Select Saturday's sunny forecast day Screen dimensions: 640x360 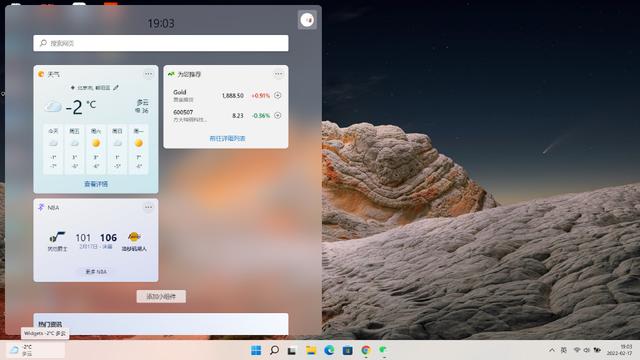(96, 149)
